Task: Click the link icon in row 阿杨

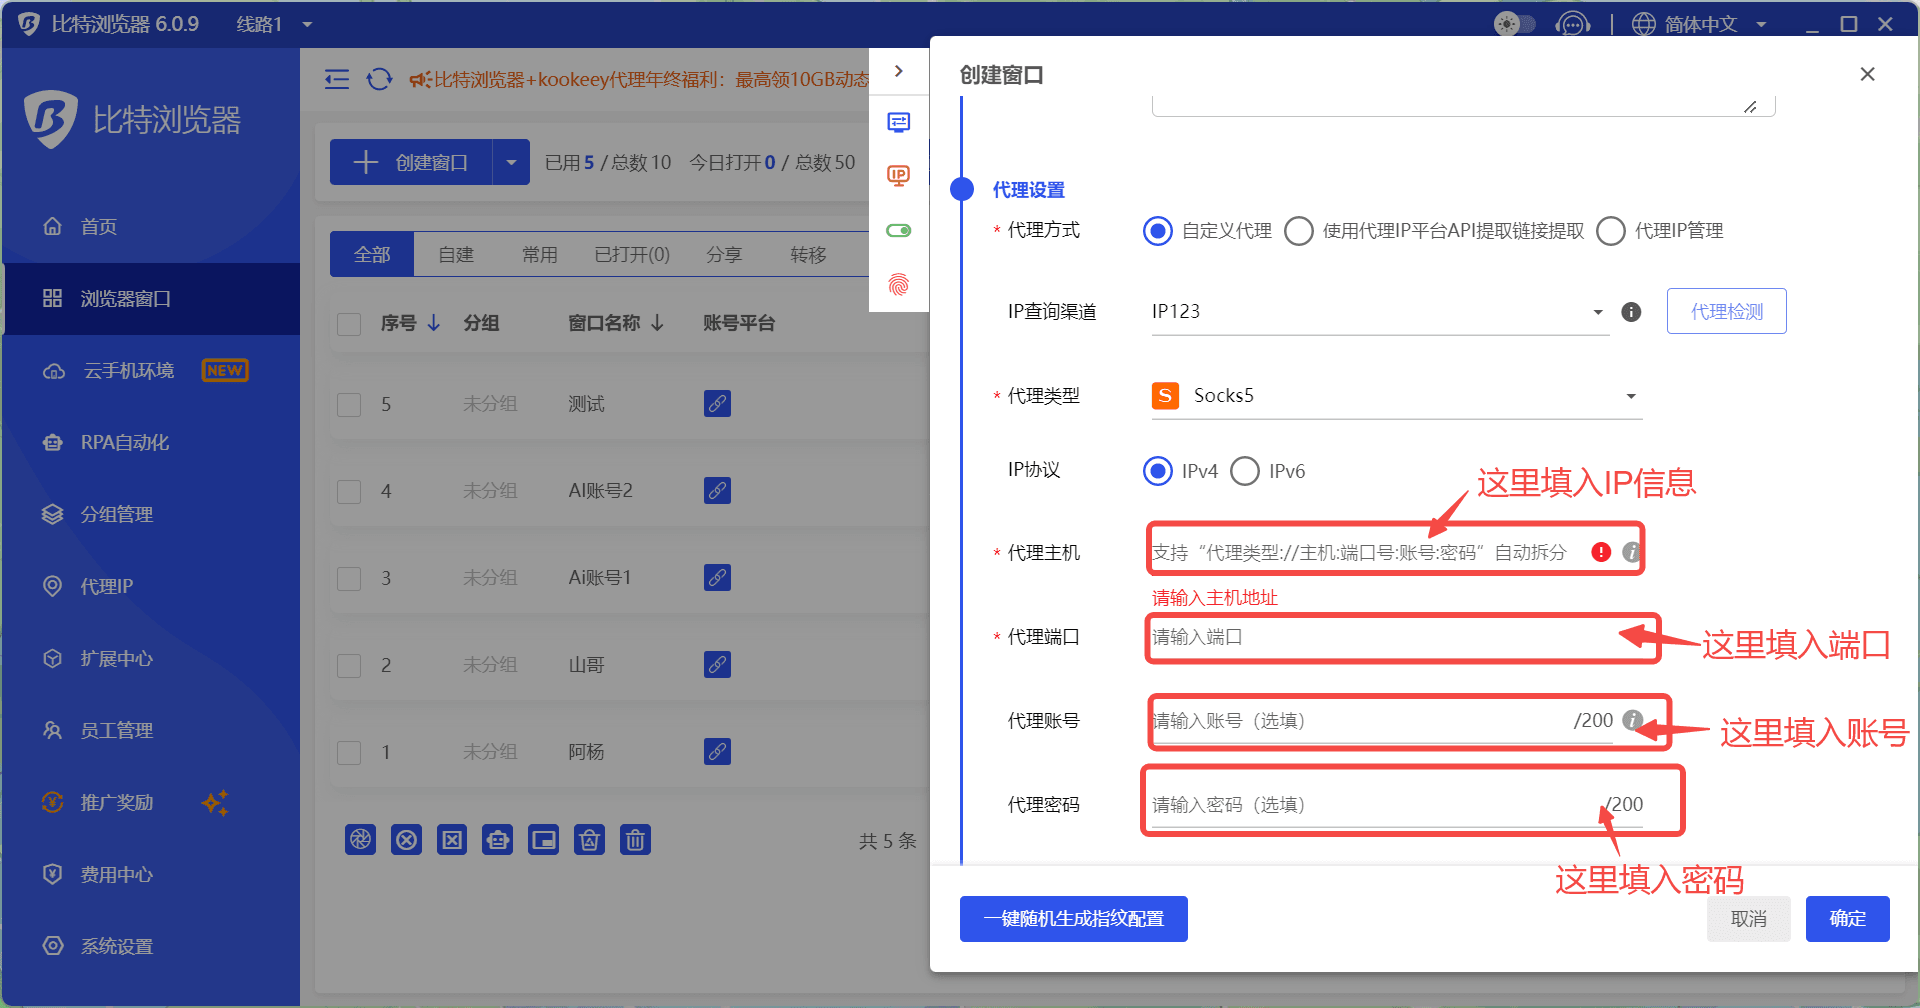Action: click(717, 752)
